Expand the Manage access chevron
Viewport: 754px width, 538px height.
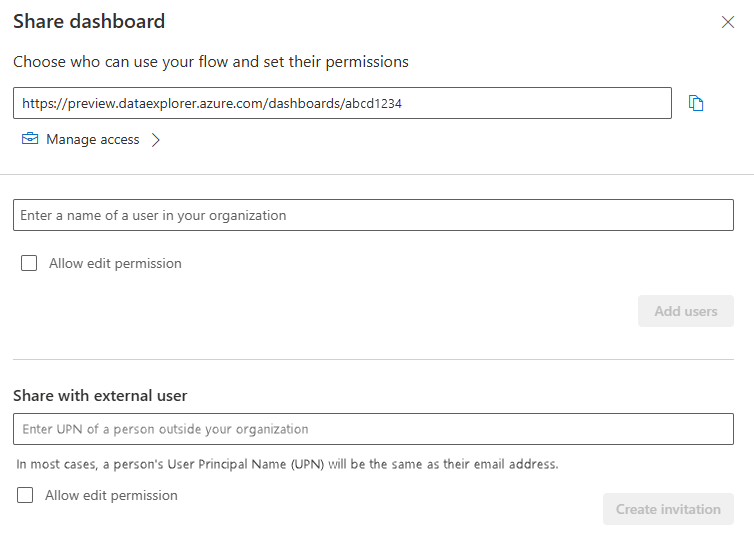click(155, 140)
